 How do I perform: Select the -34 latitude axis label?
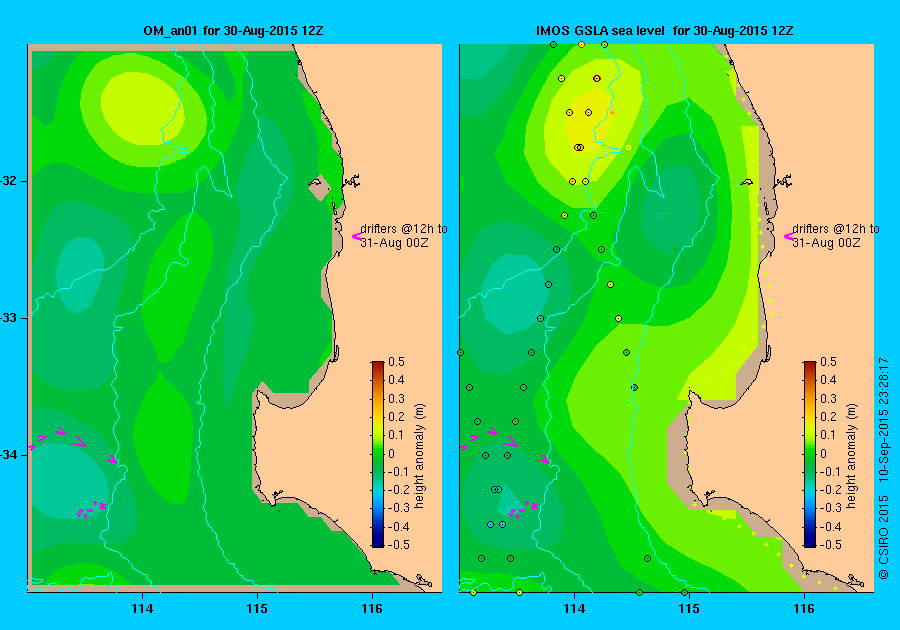click(9, 455)
